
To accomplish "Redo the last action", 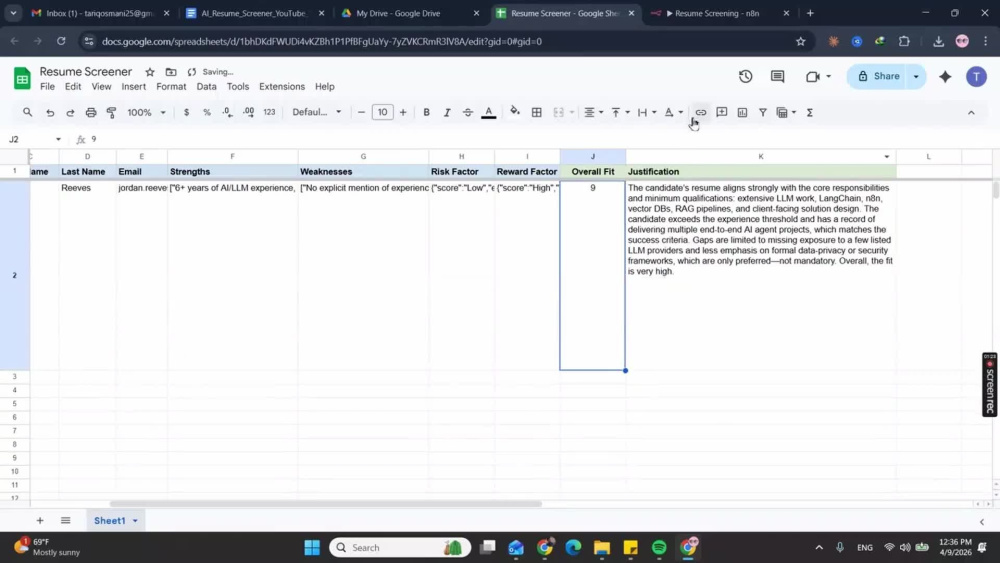I will click(x=70, y=112).
